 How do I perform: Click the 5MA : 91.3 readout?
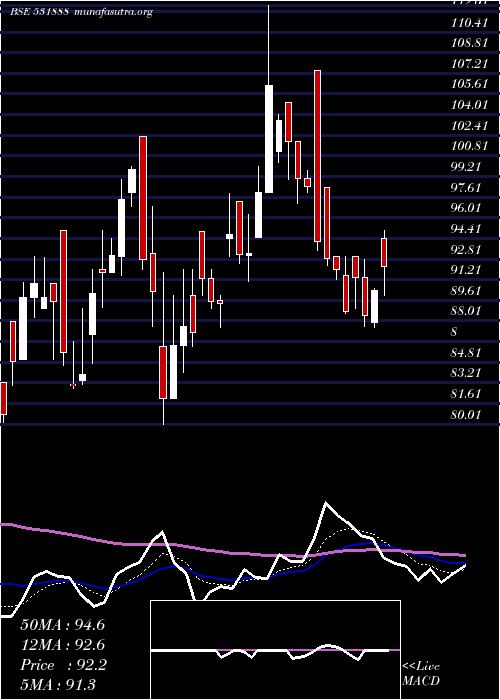(x=58, y=685)
